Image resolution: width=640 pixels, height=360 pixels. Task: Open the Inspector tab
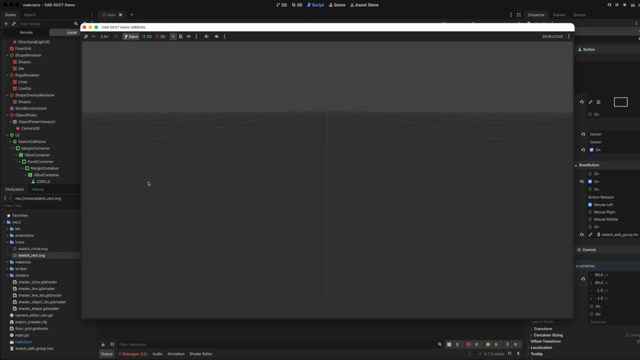click(x=536, y=15)
